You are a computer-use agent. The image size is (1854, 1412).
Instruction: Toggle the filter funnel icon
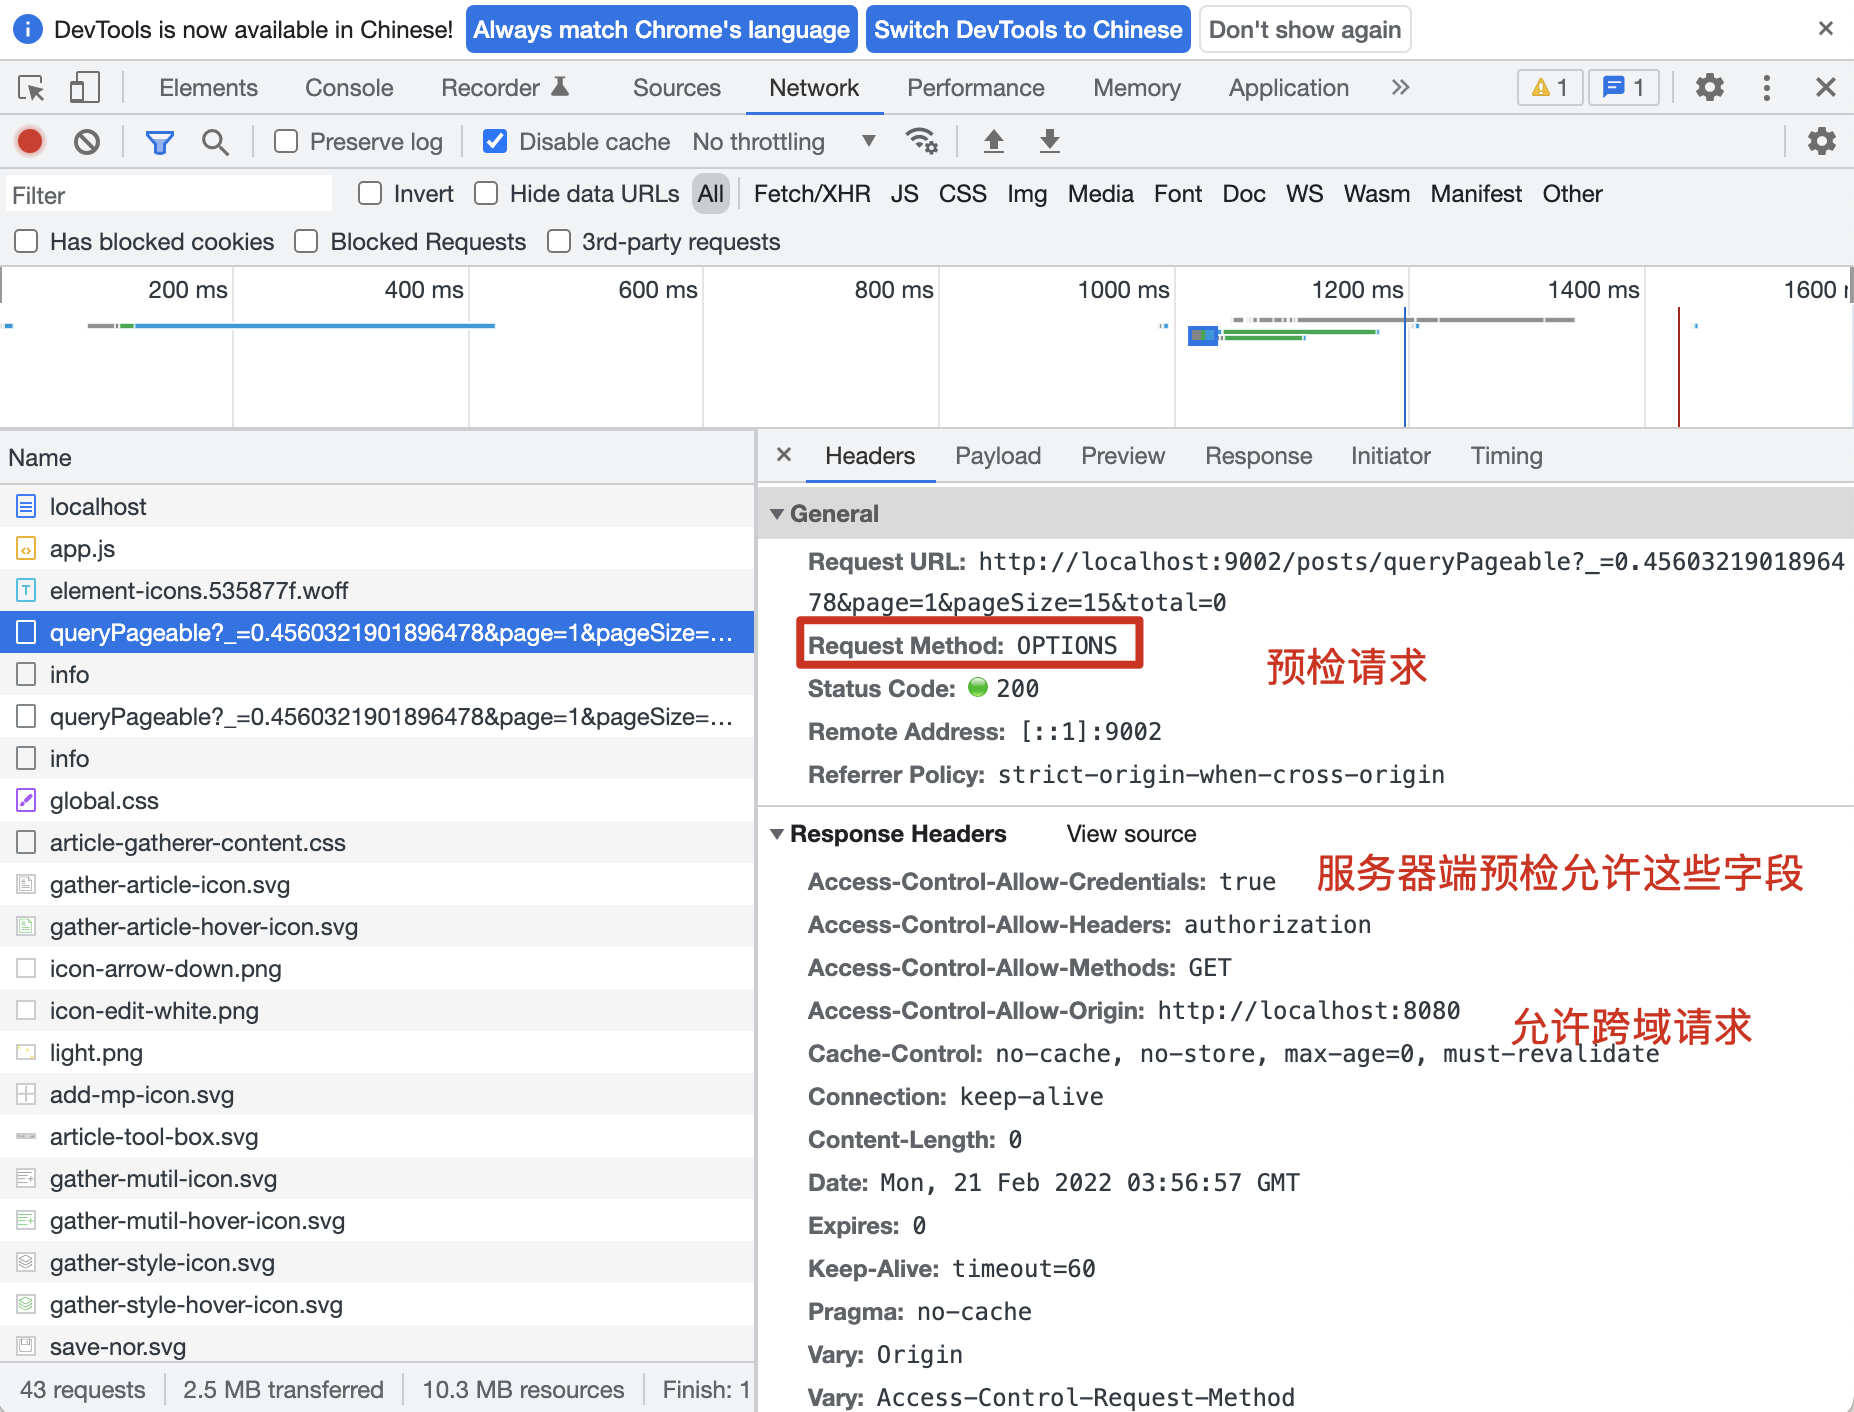pos(159,142)
